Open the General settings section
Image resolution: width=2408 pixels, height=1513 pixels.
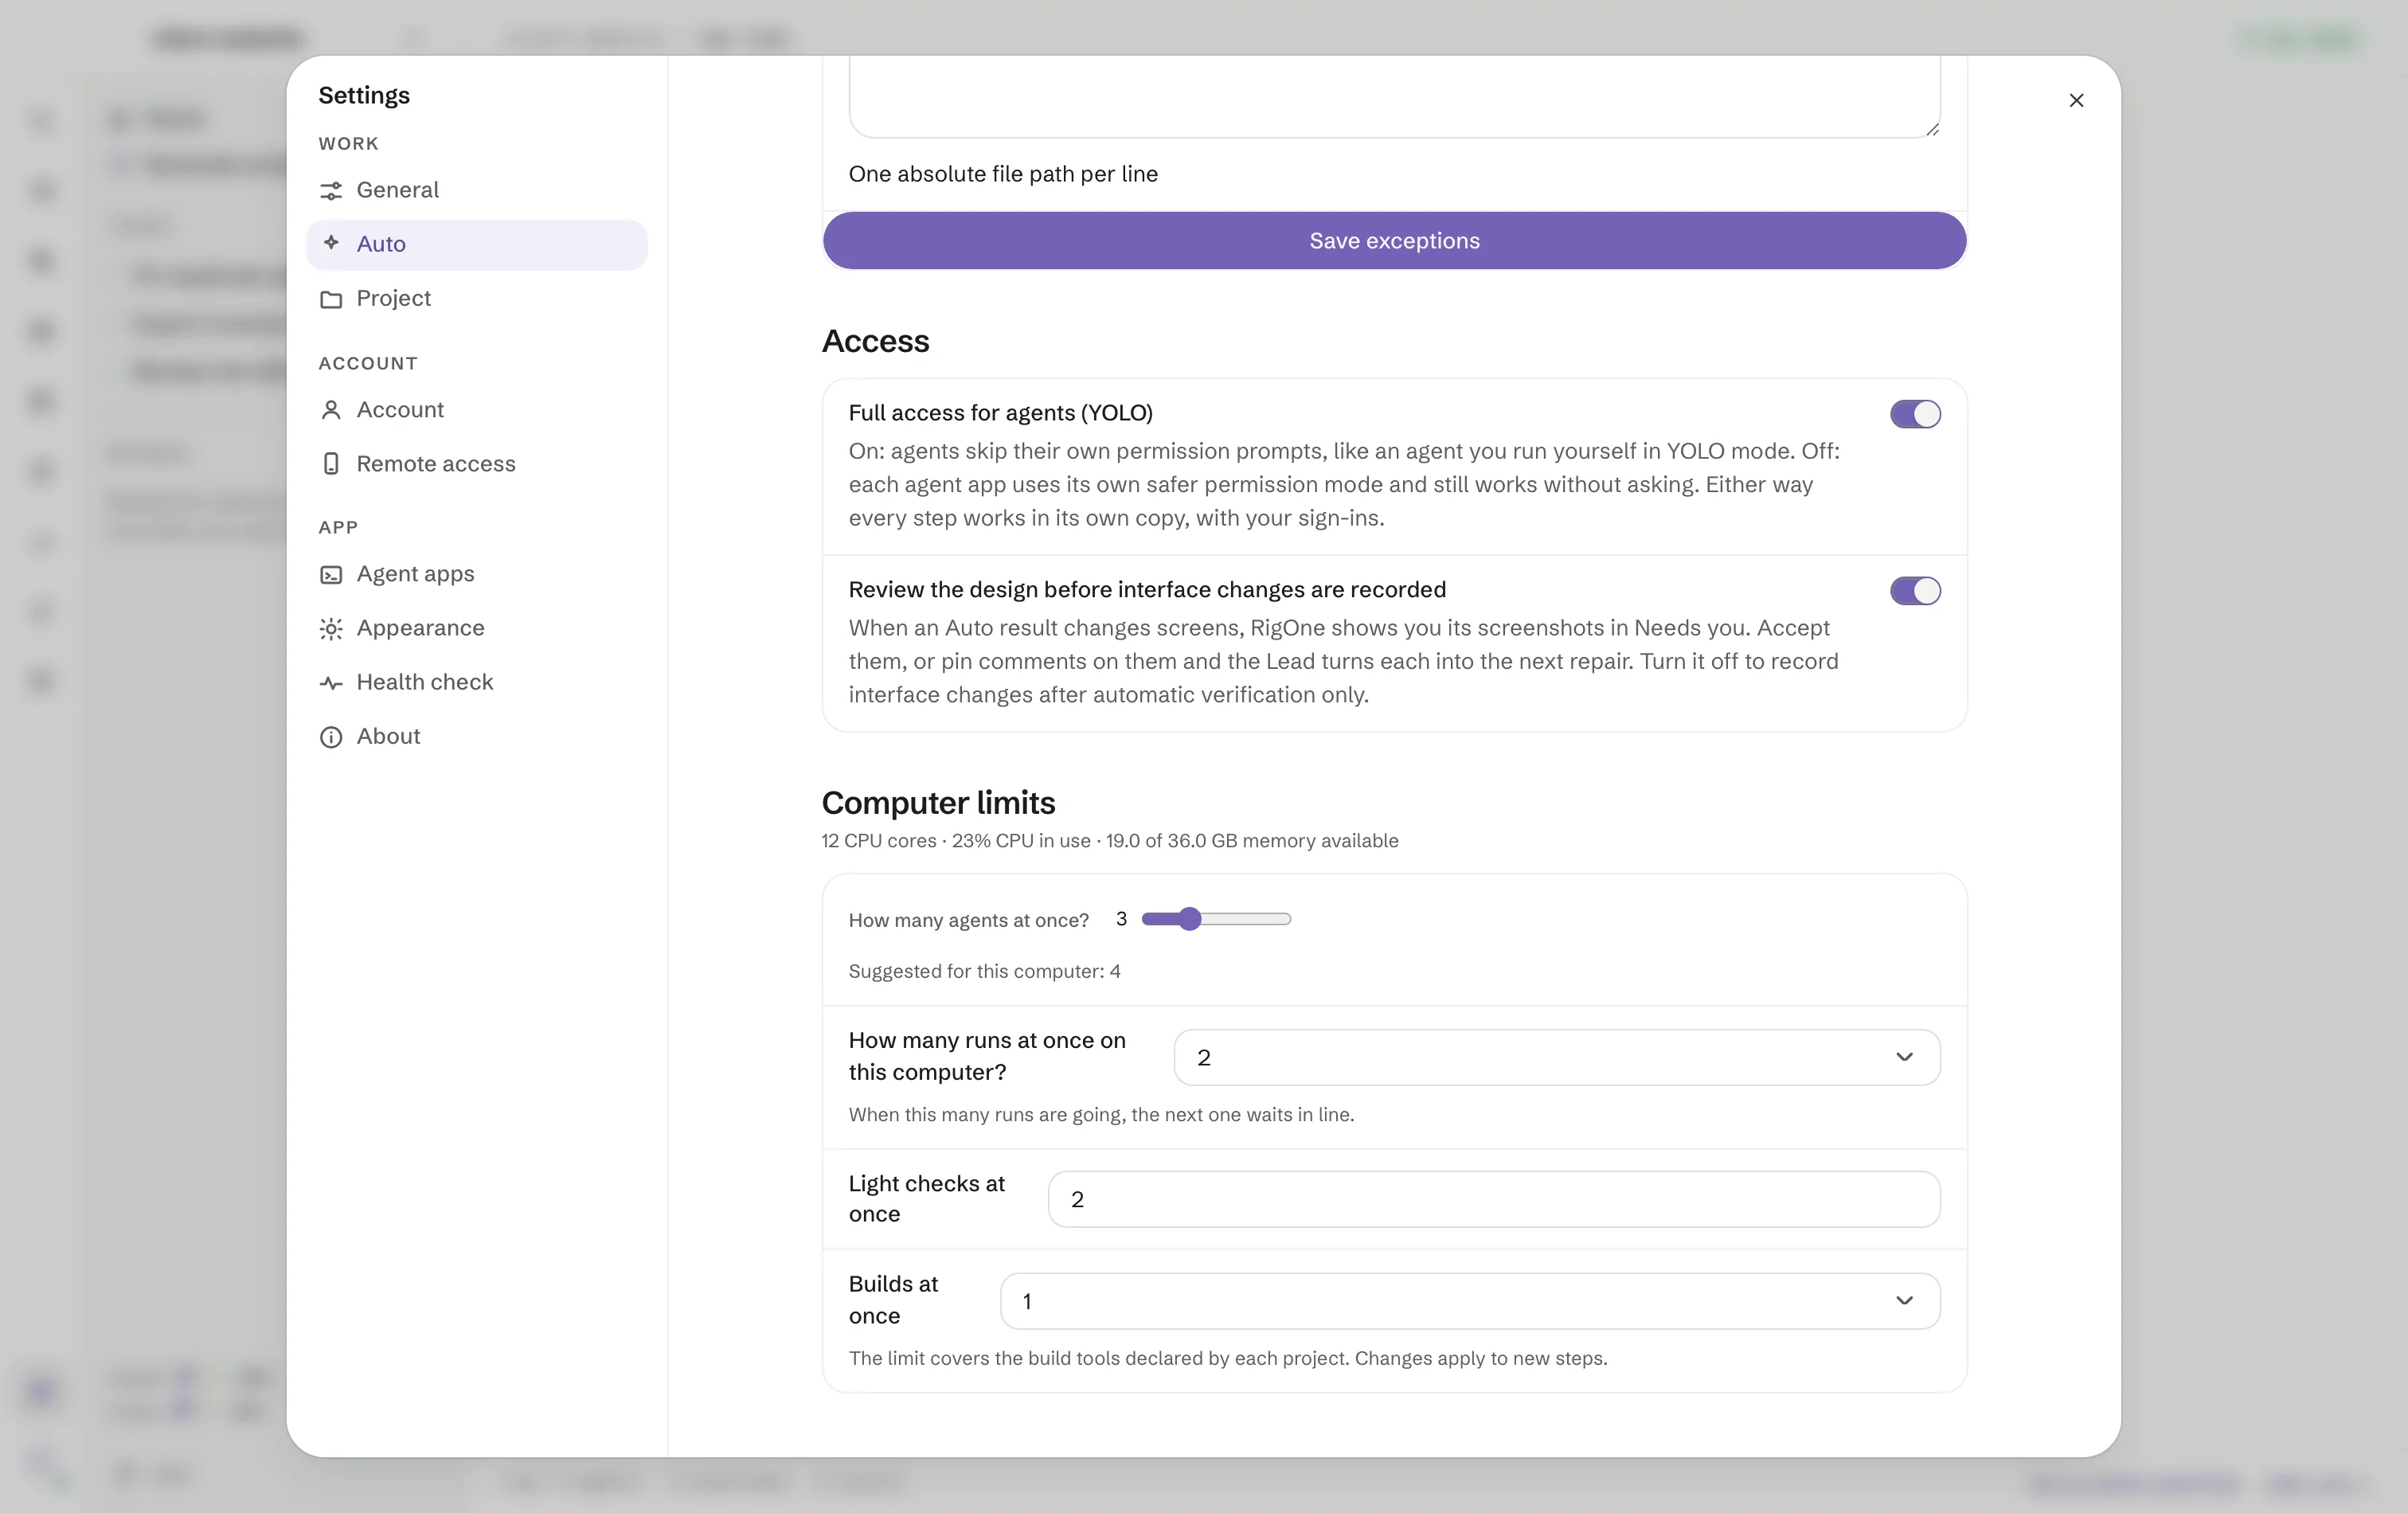click(x=477, y=190)
